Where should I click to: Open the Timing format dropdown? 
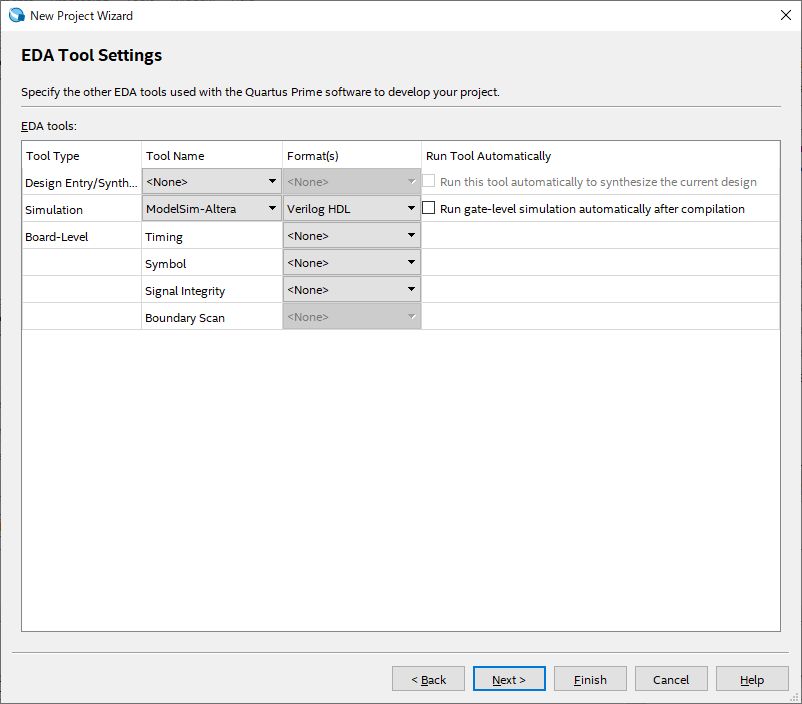tap(351, 236)
